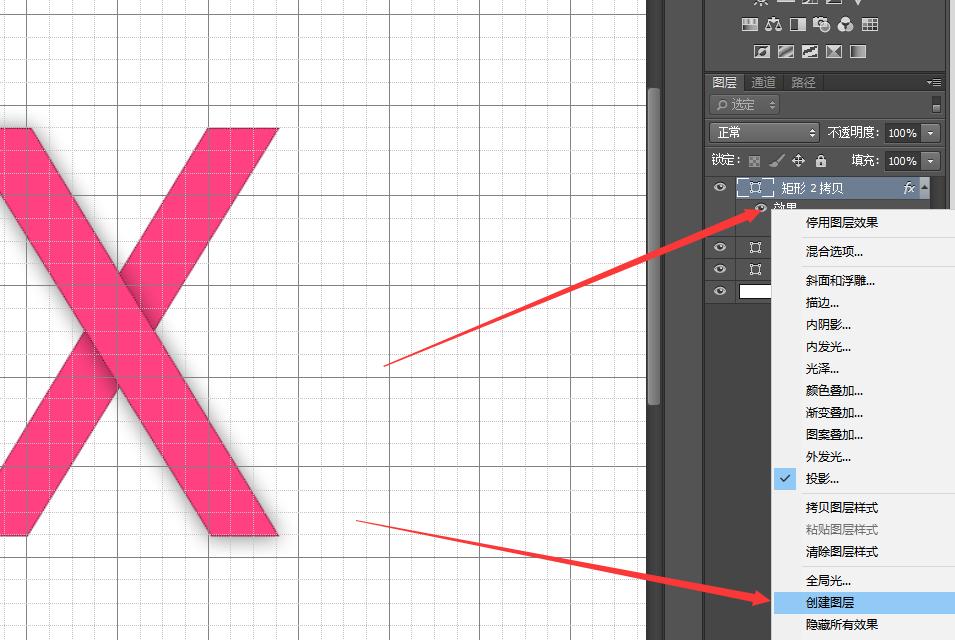955x640 pixels.
Task: Open 混合选项... from the menu
Action: 864,251
